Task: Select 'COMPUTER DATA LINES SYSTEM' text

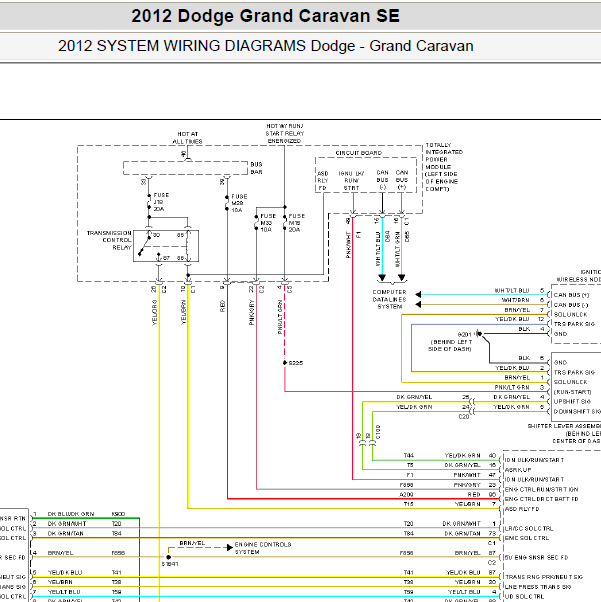Action: [x=389, y=299]
